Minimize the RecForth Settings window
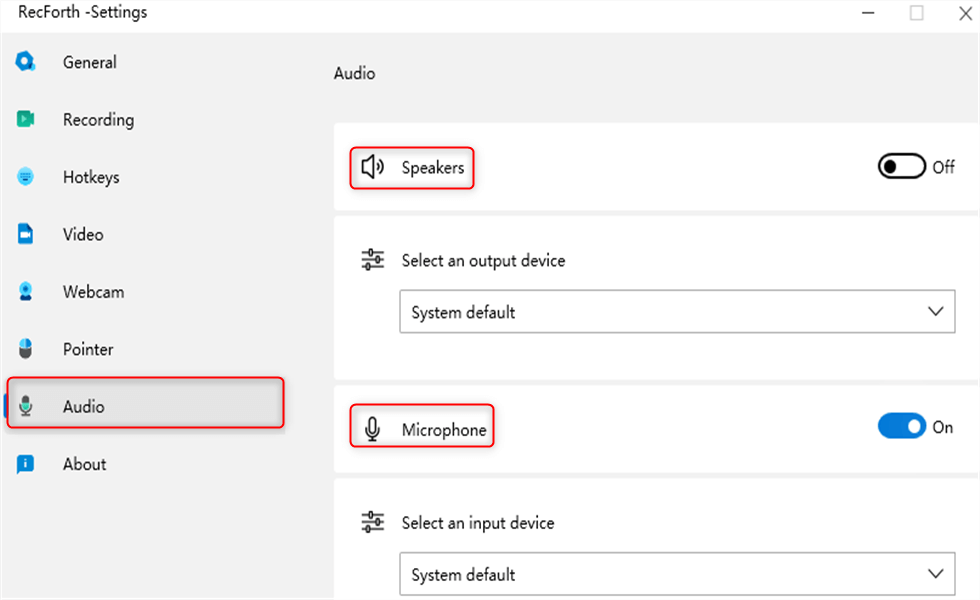Viewport: 980px width, 600px height. point(868,12)
